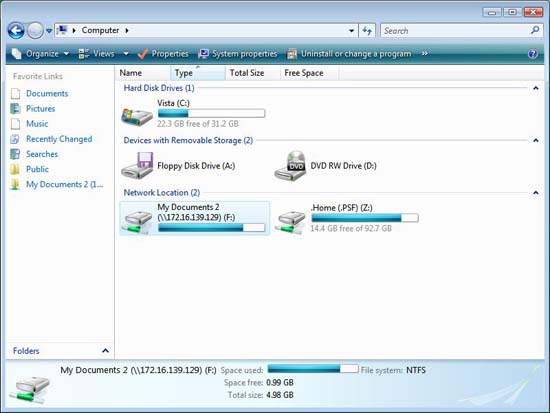Select Hard Disk Drives (1) heading

click(x=159, y=88)
